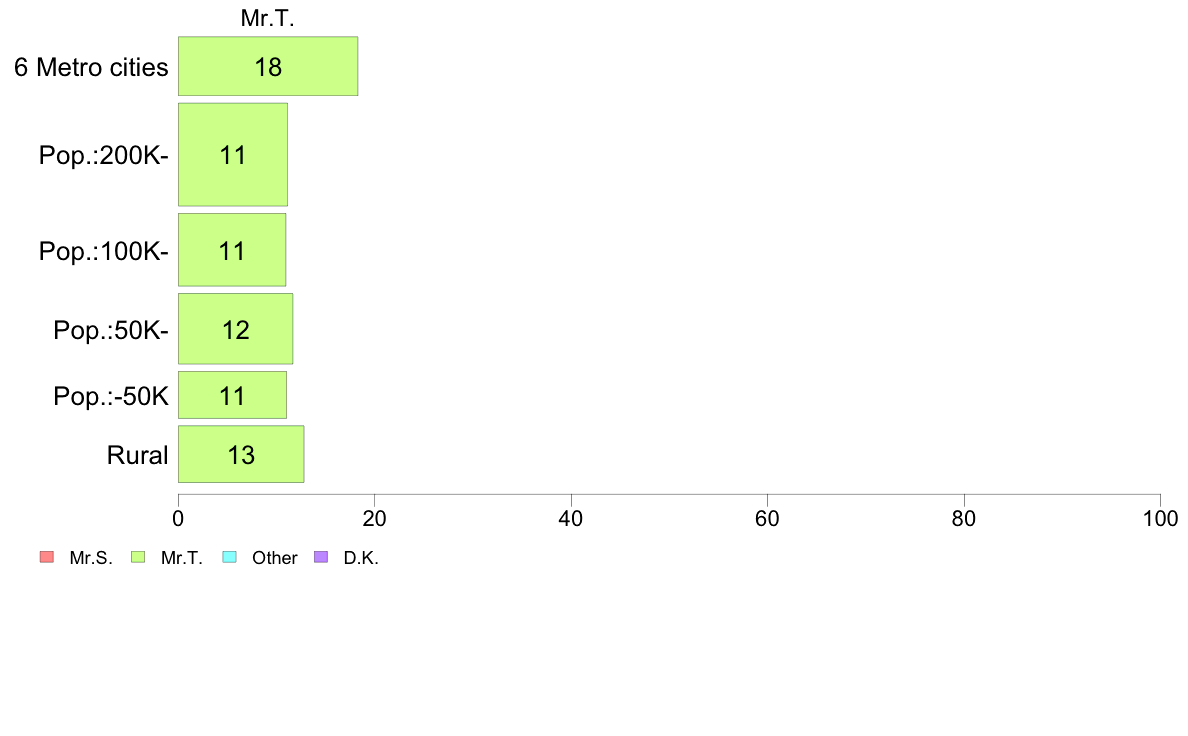Click the axis tick labeled 100

point(1160,518)
